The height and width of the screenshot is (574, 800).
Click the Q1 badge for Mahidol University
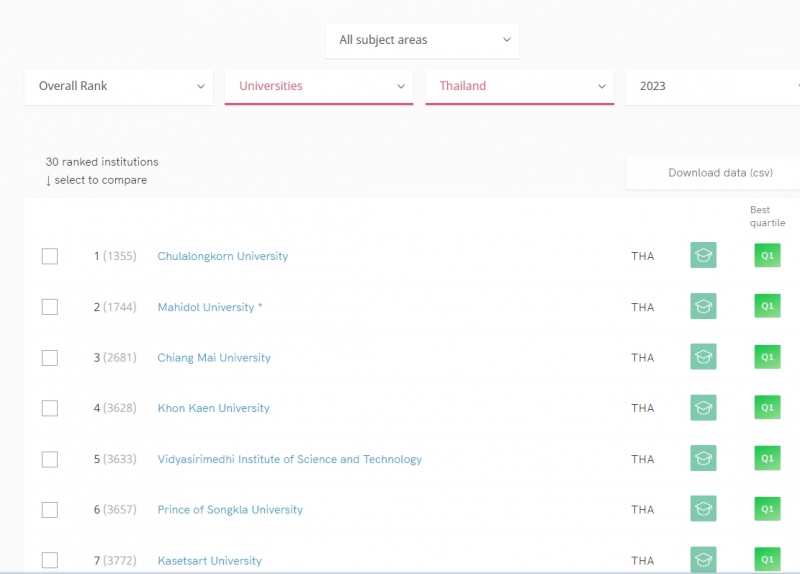coord(767,306)
